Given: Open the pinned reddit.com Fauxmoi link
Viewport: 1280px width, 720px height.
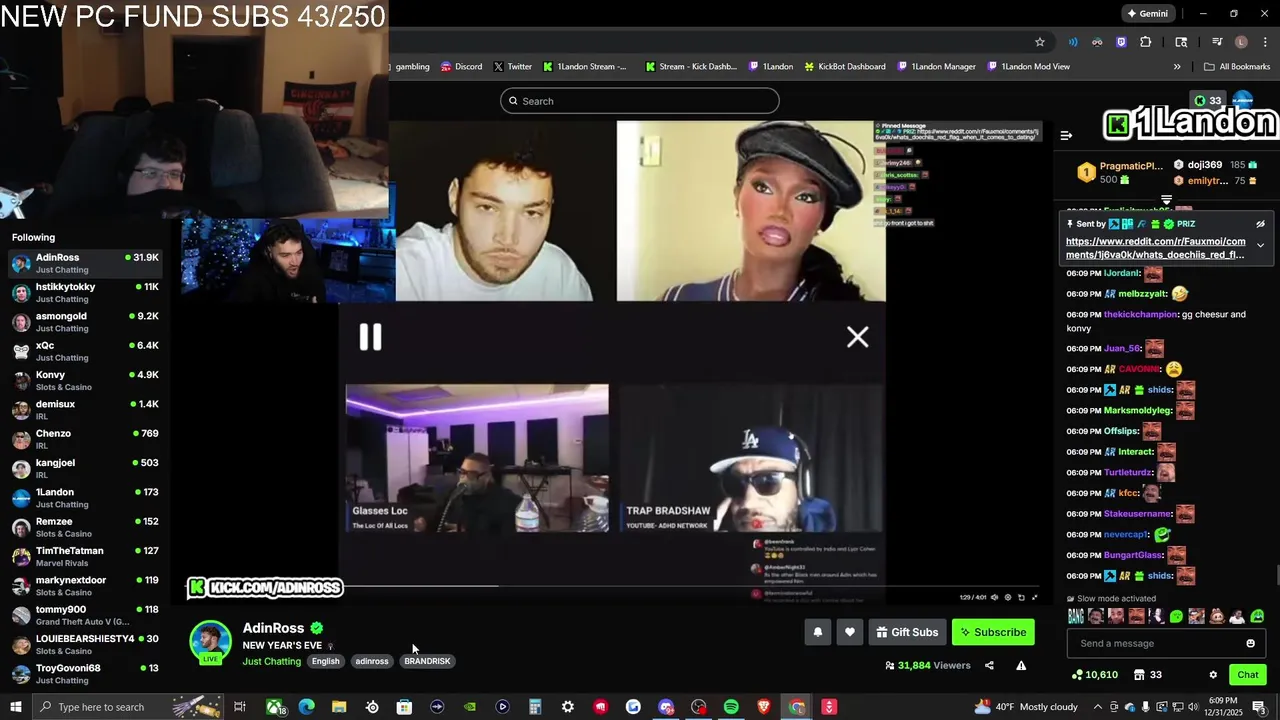Looking at the screenshot, I should 1155,248.
